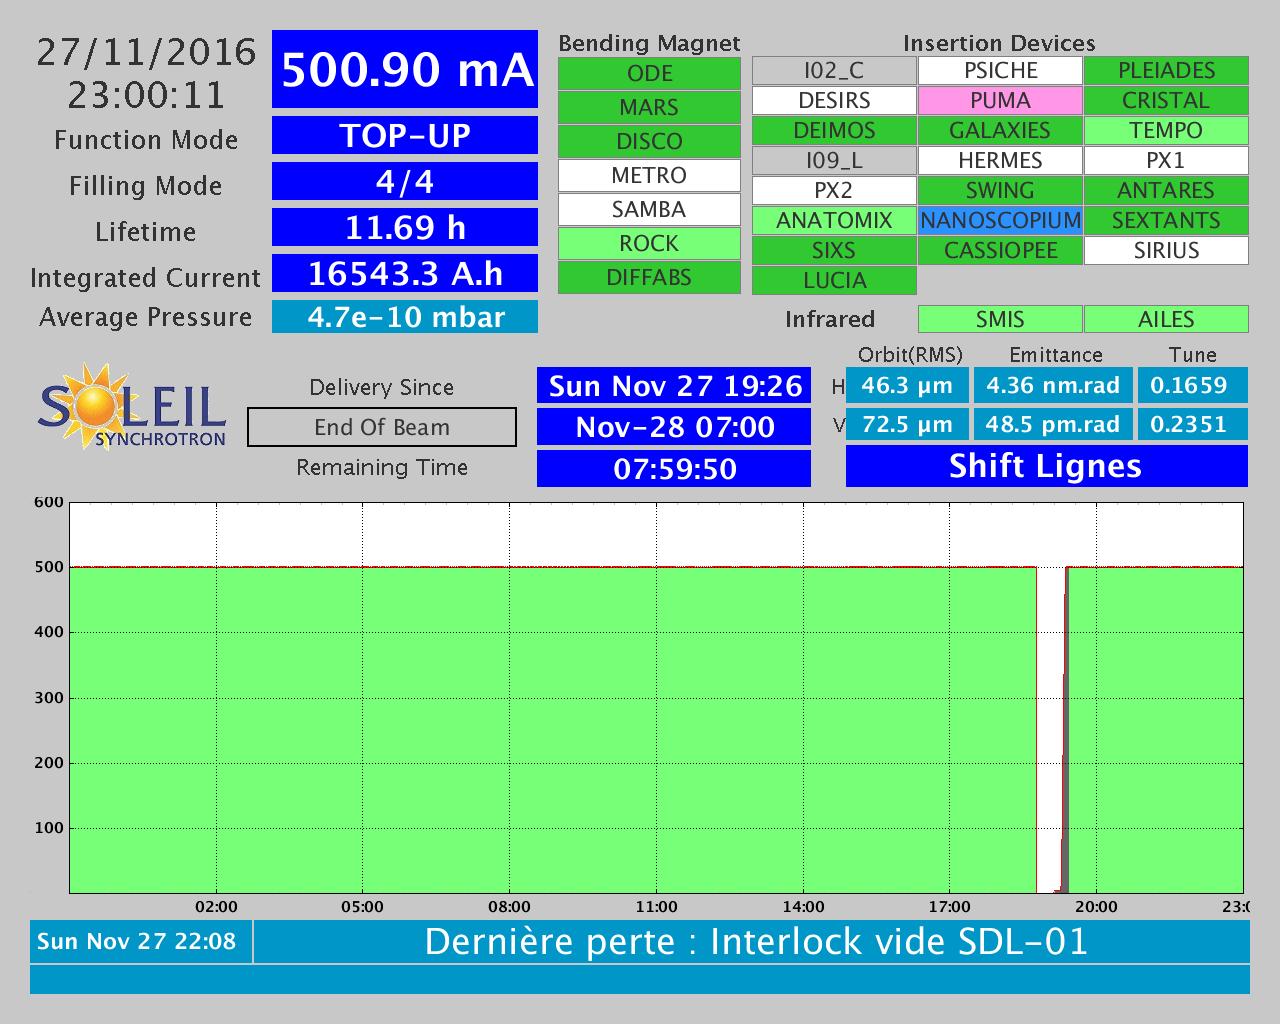Click the METRO beamline status box
The height and width of the screenshot is (1024, 1280).
point(649,176)
